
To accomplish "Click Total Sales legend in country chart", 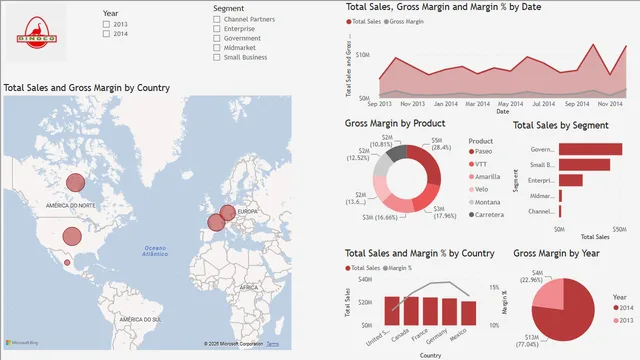I will [362, 268].
